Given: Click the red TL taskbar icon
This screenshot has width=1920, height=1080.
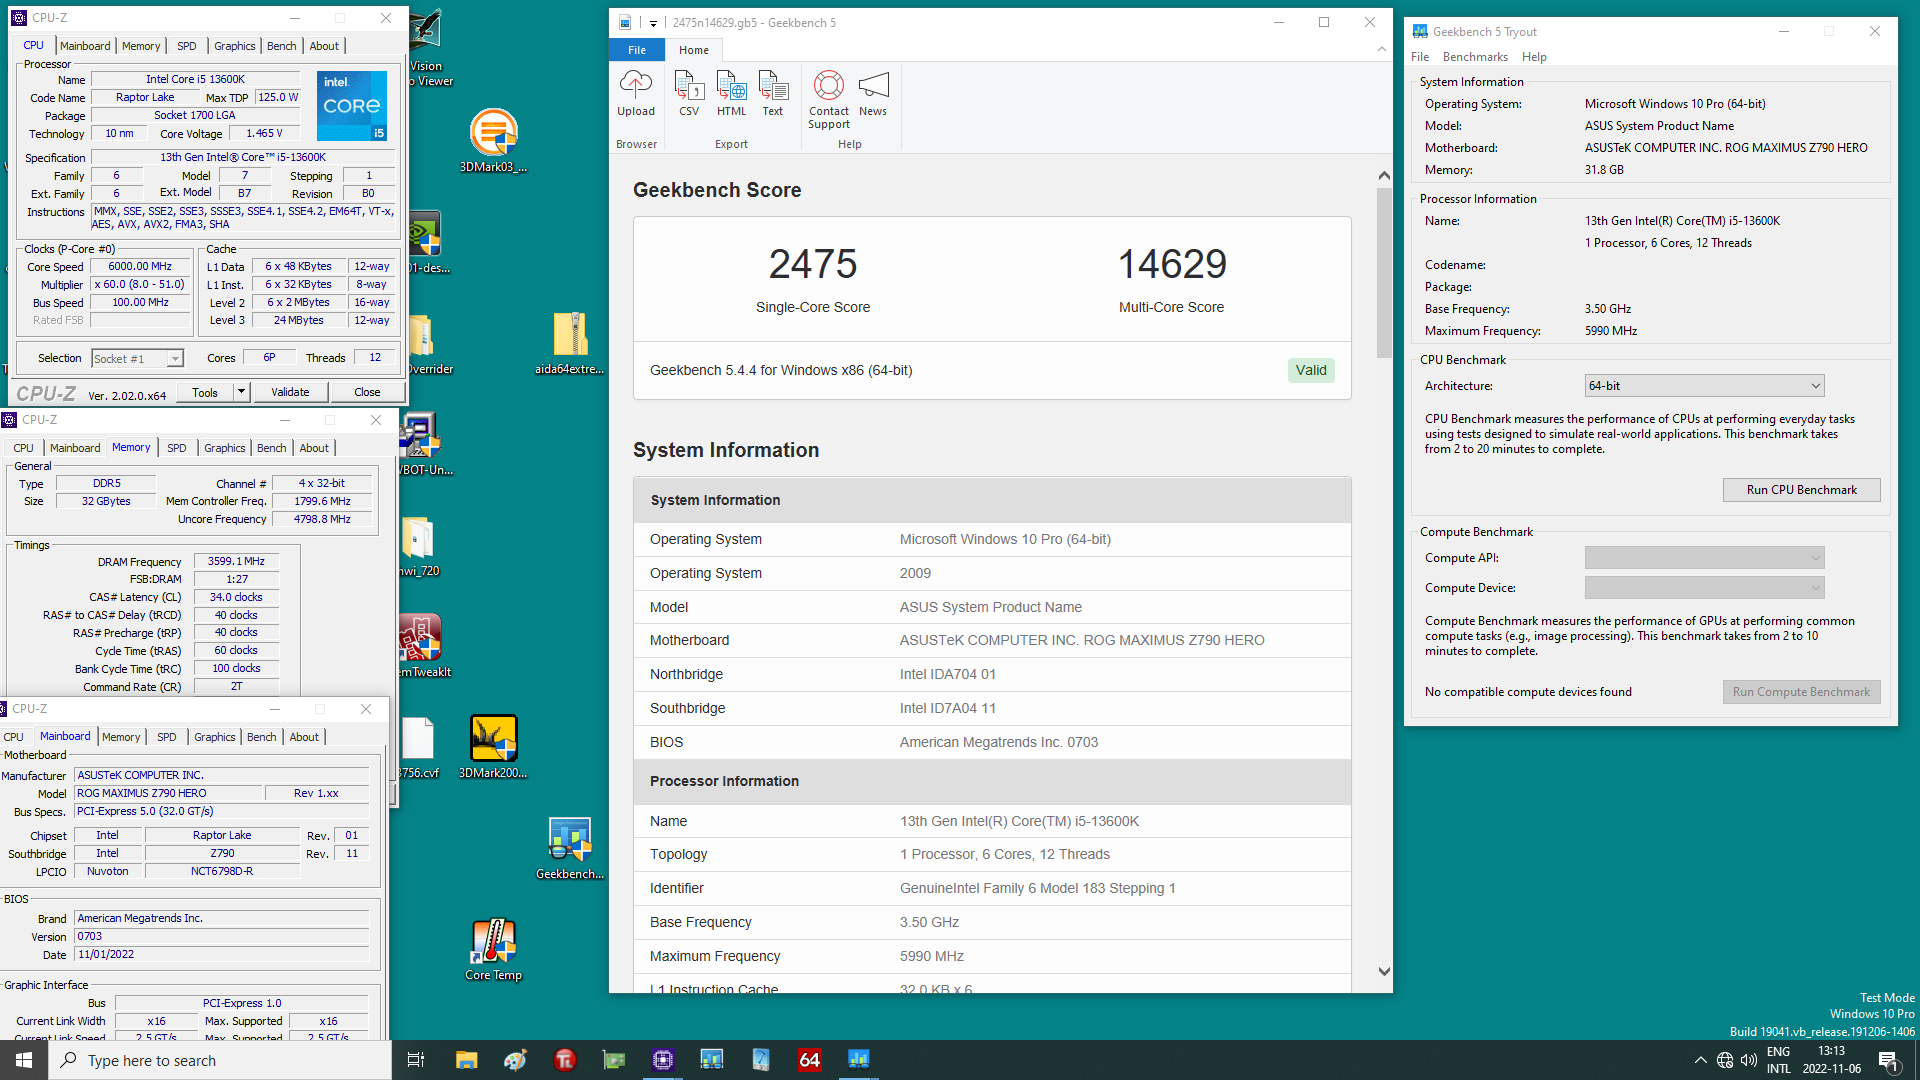Looking at the screenshot, I should (x=565, y=1060).
